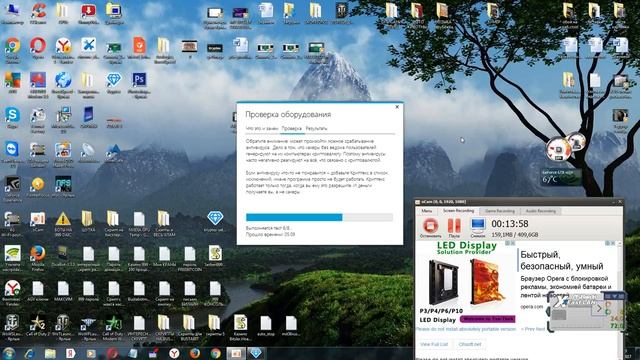Viewport: 640px width, 360px height.
Task: Open the 'Результаты' tab in hardware check dialog
Action: click(x=316, y=128)
